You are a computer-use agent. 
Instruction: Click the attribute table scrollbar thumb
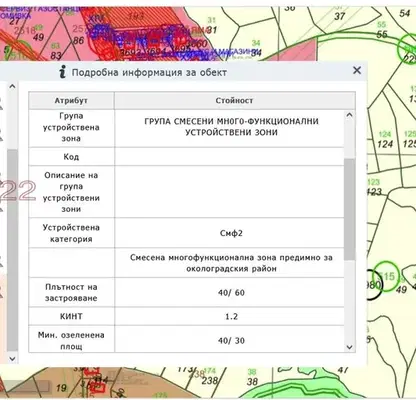(x=349, y=209)
